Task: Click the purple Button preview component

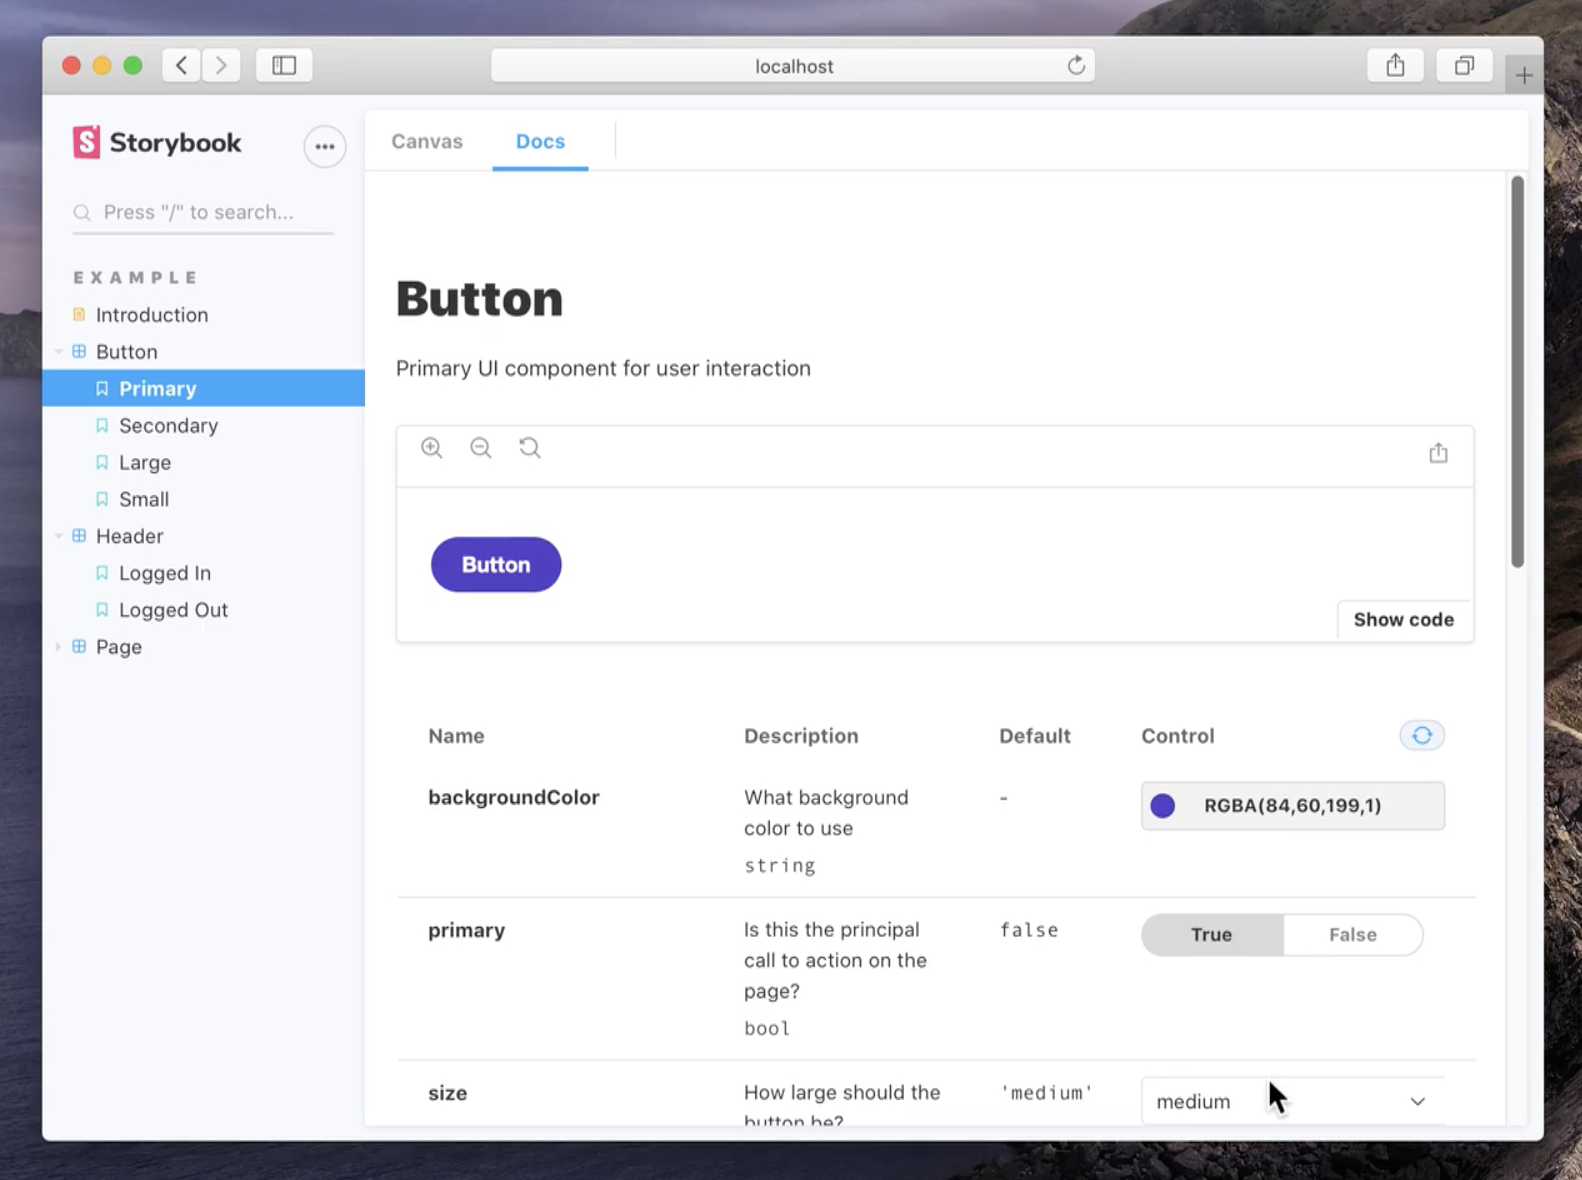Action: coord(496,565)
